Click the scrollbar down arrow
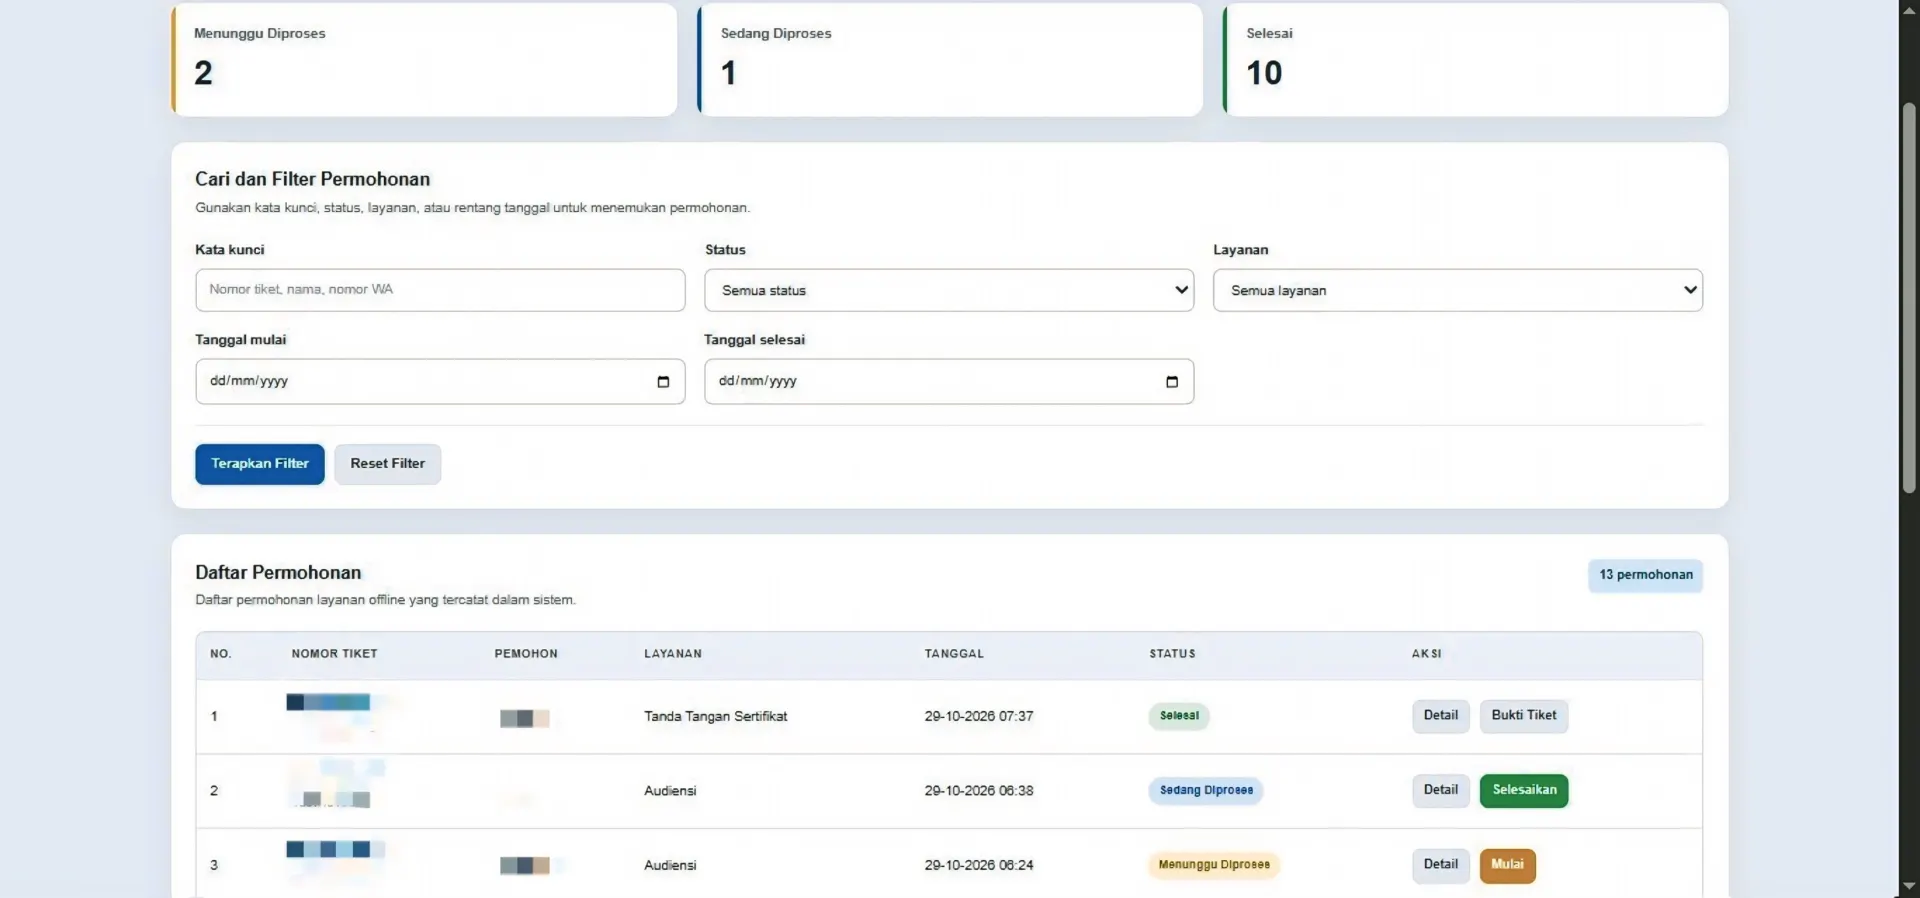The width and height of the screenshot is (1920, 898). pos(1909,886)
